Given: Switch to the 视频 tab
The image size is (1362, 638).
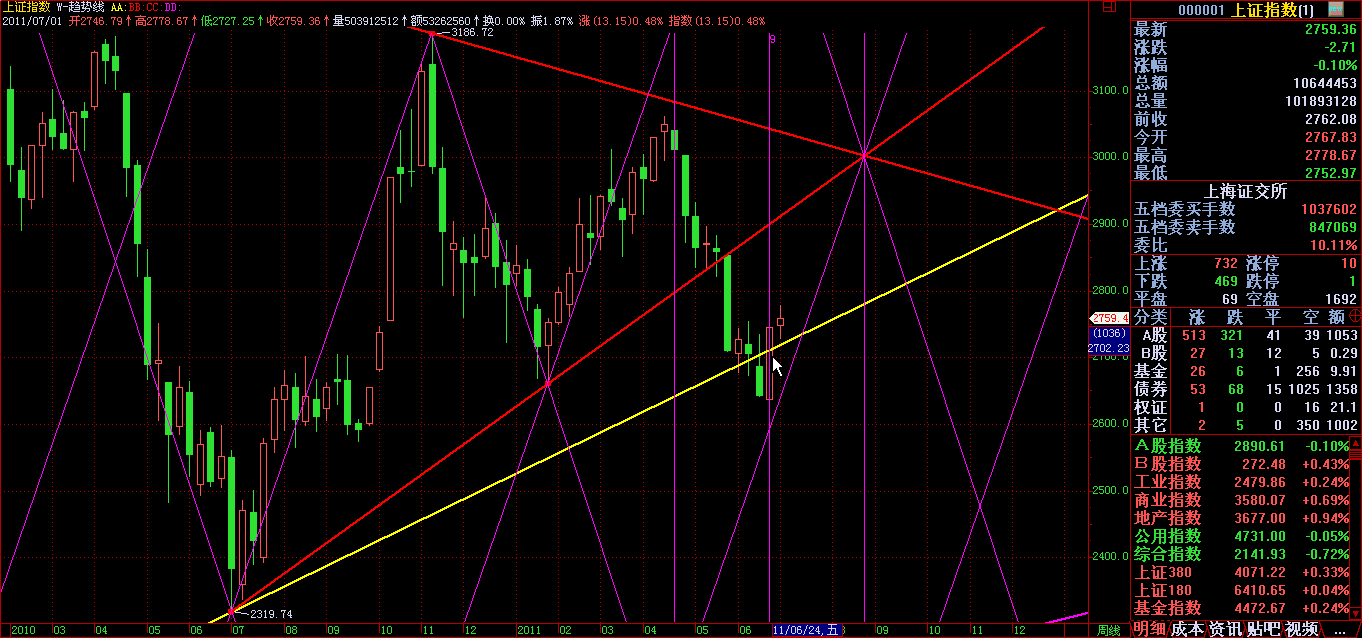Looking at the screenshot, I should click(x=1301, y=628).
